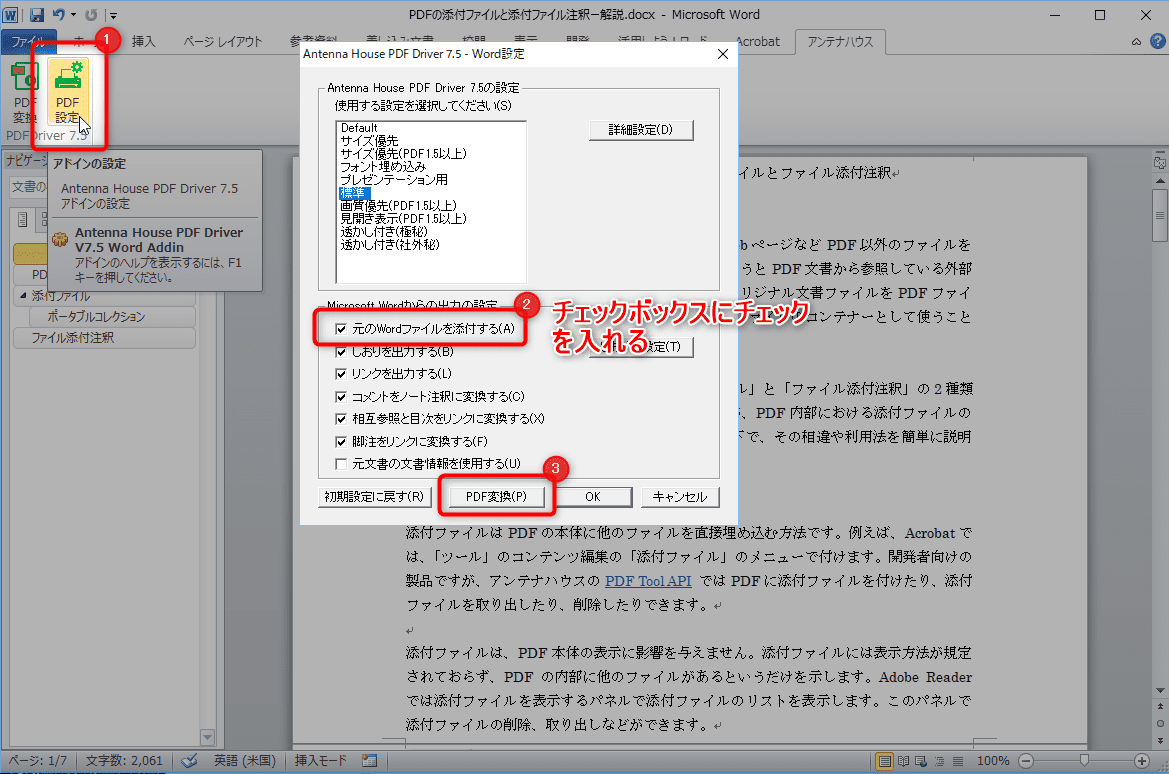The height and width of the screenshot is (774, 1169).
Task: Open the Customize Quick Access Toolbar dropdown
Action: click(x=113, y=16)
